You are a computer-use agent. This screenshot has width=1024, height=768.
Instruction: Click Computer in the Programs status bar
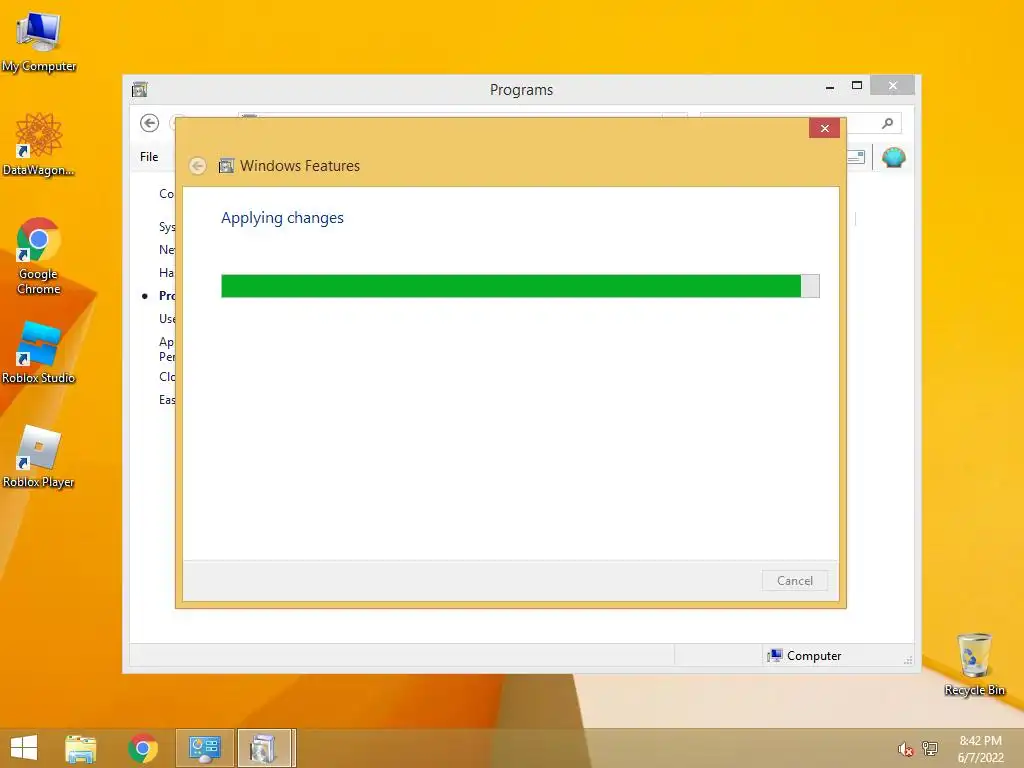tap(805, 656)
